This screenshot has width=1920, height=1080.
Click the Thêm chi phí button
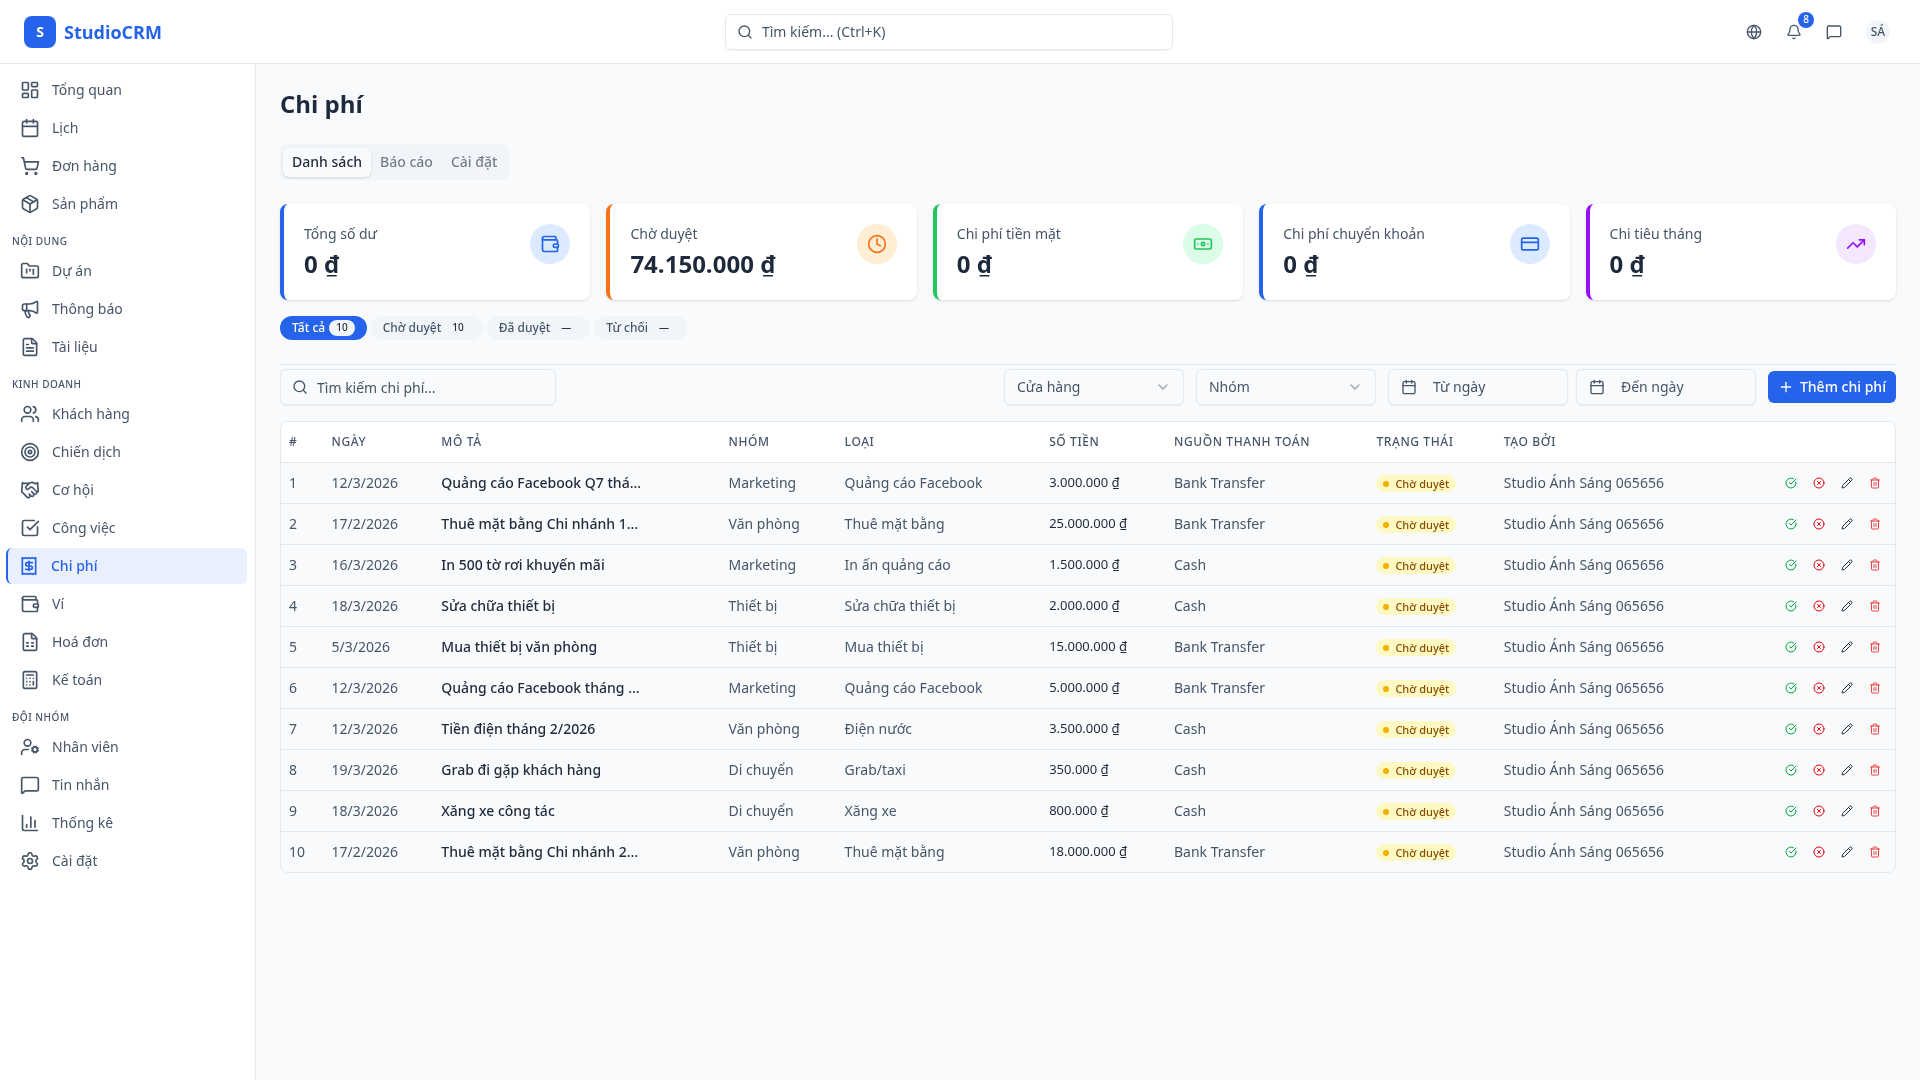pyautogui.click(x=1831, y=387)
